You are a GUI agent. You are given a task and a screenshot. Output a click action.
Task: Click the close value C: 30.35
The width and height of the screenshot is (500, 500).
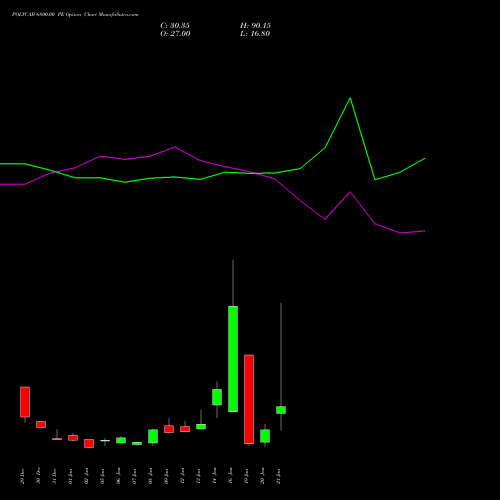[175, 26]
